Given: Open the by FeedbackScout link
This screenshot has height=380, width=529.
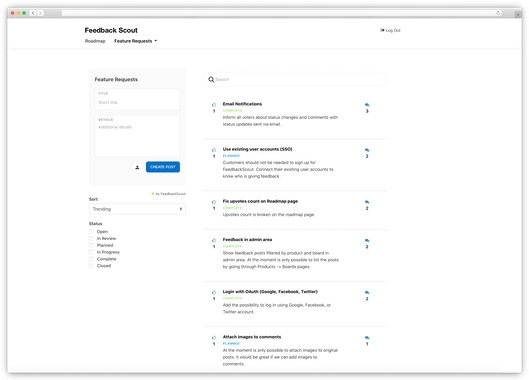Looking at the screenshot, I should (x=168, y=194).
